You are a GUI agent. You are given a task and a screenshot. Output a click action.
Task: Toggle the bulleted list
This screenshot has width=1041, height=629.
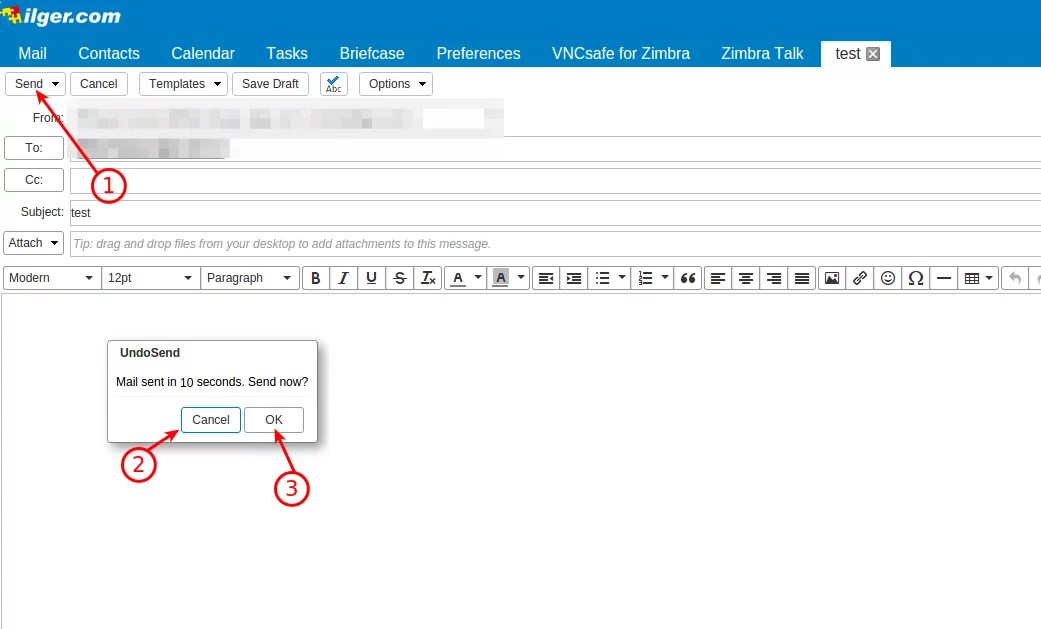click(604, 277)
